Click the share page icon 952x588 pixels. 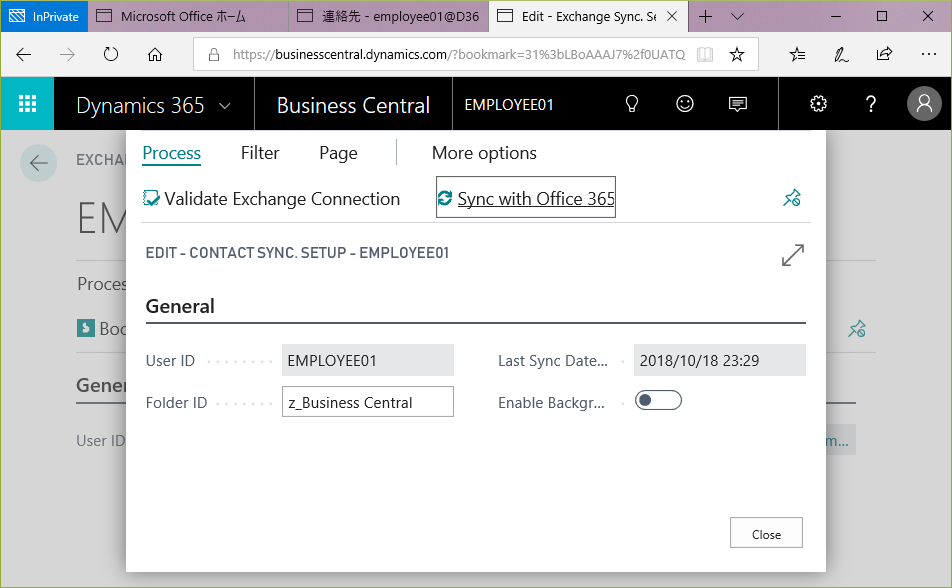[885, 54]
